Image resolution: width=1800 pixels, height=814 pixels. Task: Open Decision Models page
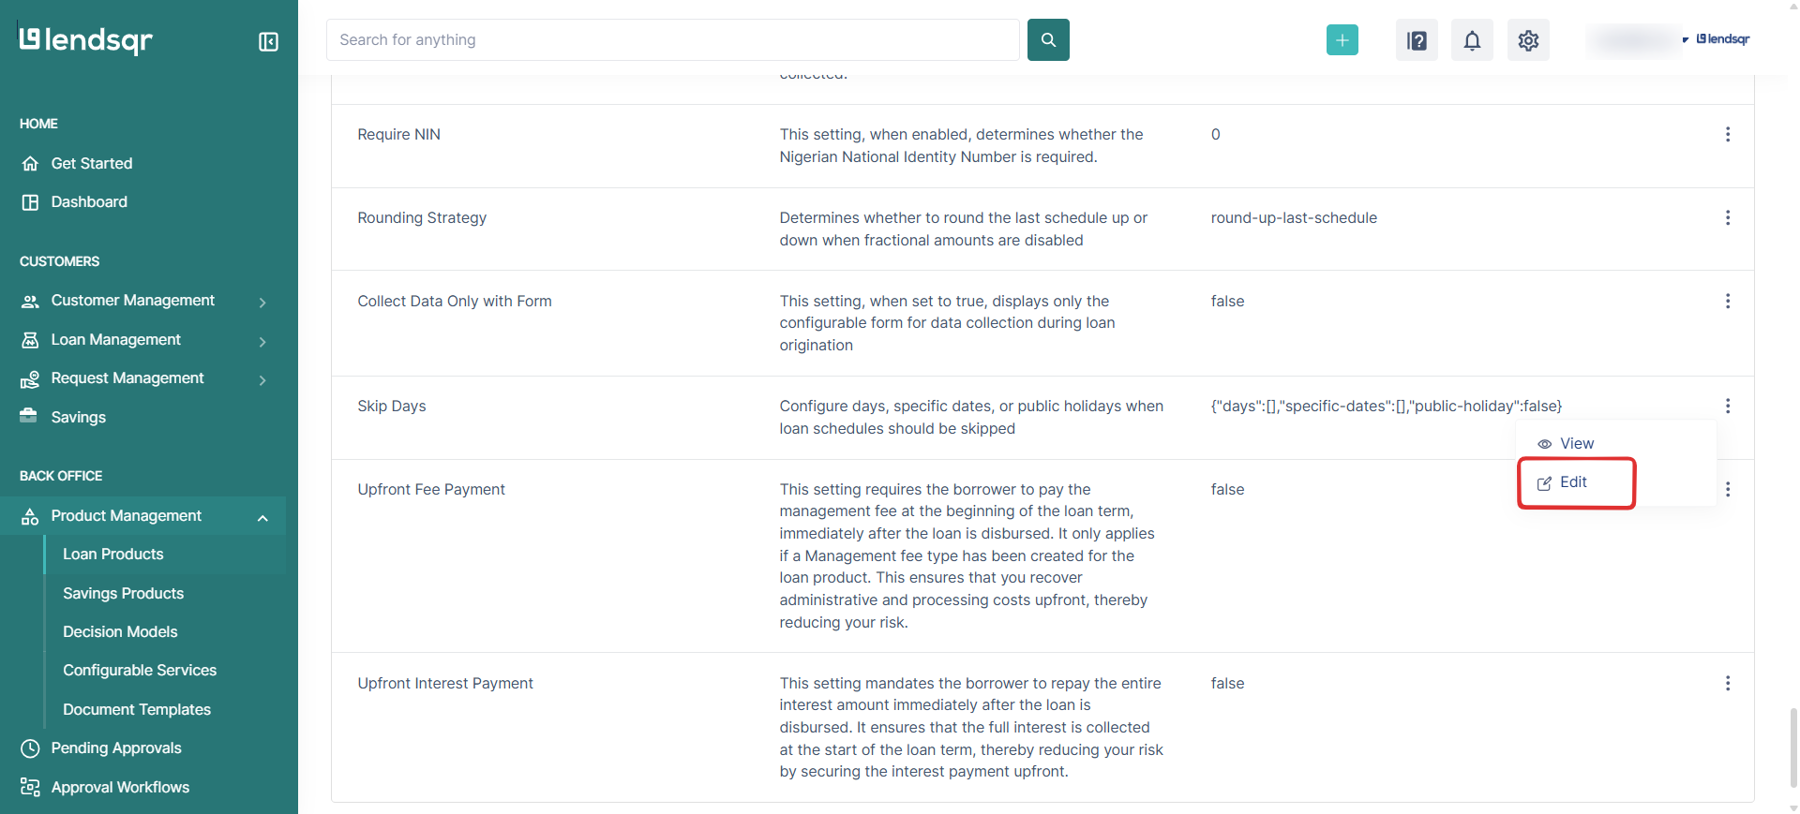tap(120, 632)
